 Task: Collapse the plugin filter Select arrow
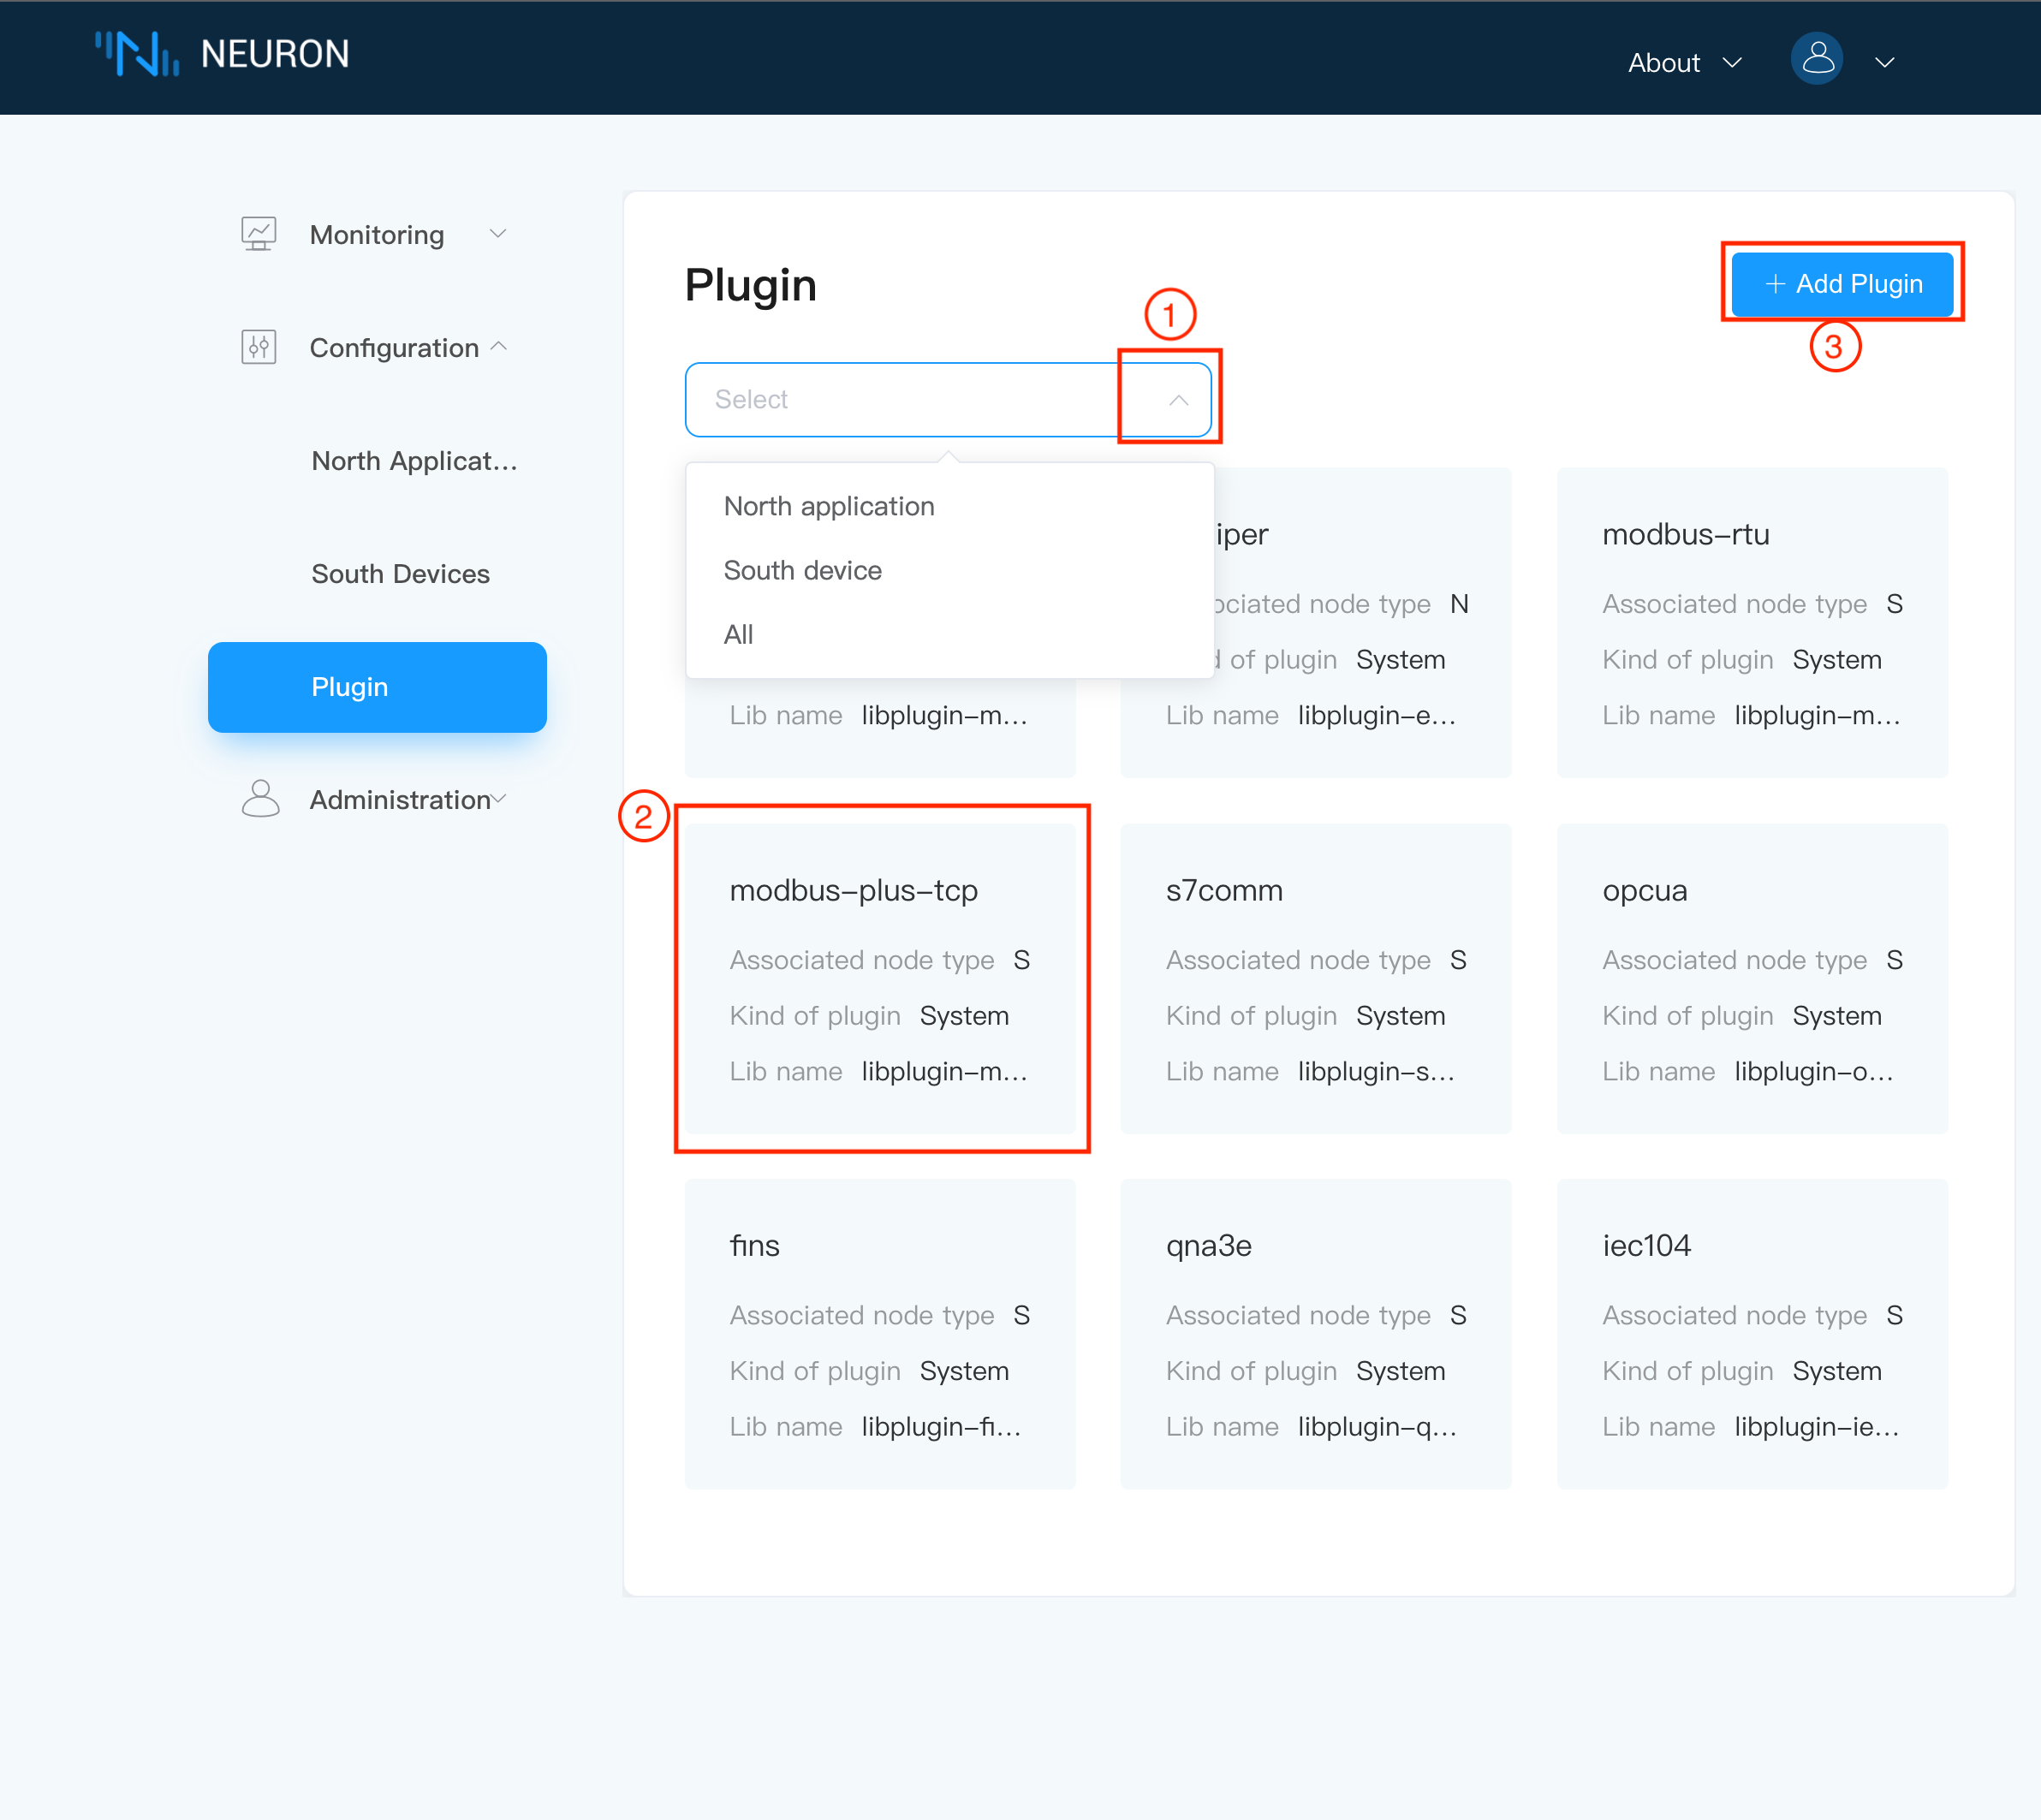(1178, 400)
